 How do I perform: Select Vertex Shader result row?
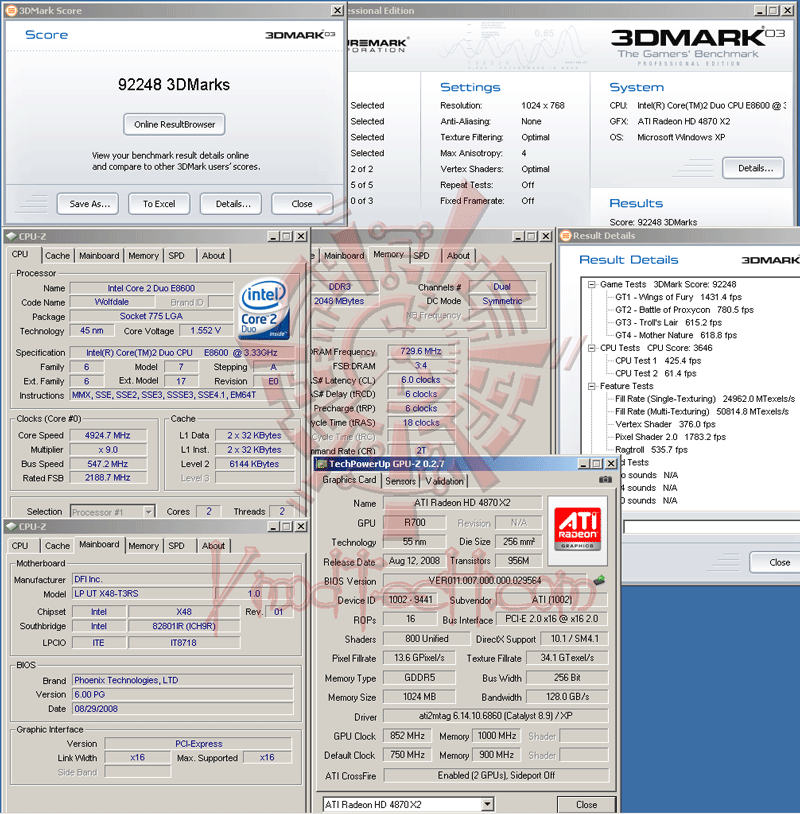(665, 425)
